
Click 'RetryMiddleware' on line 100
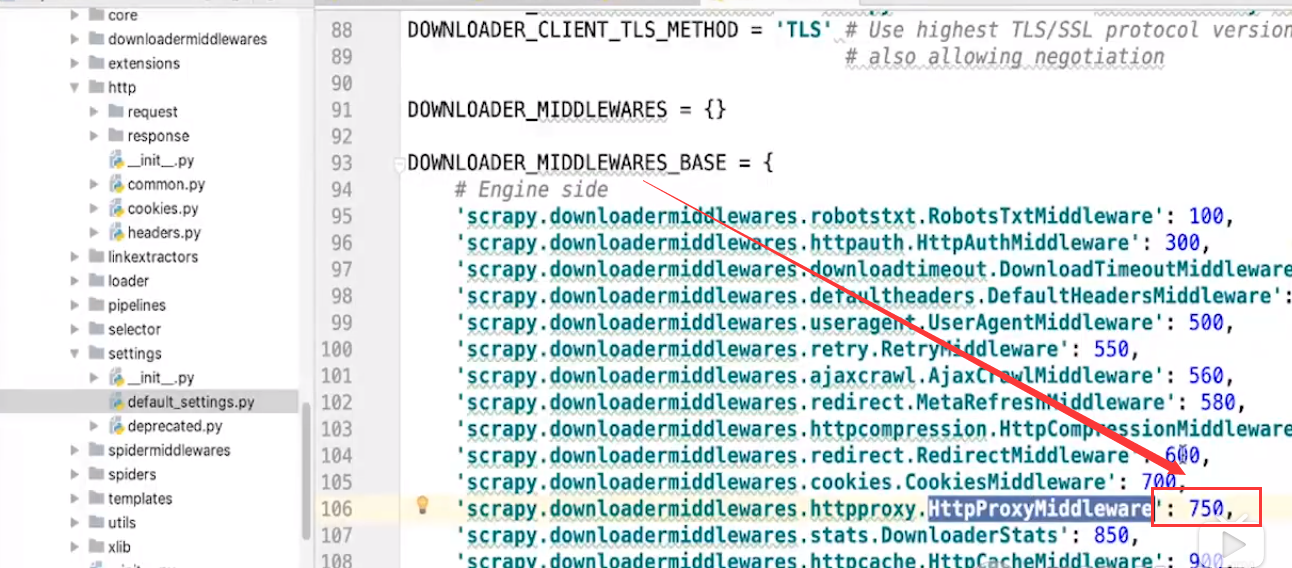(x=967, y=349)
